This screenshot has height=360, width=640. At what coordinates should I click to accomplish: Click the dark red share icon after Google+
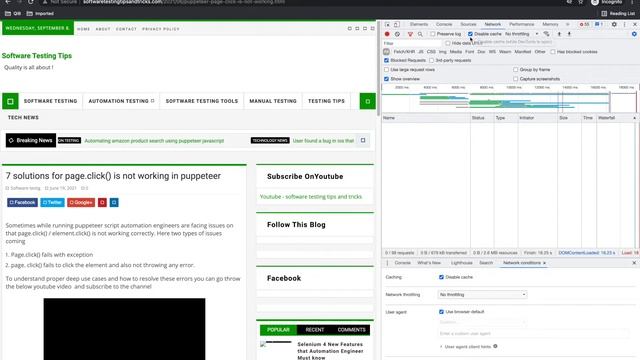[102, 202]
